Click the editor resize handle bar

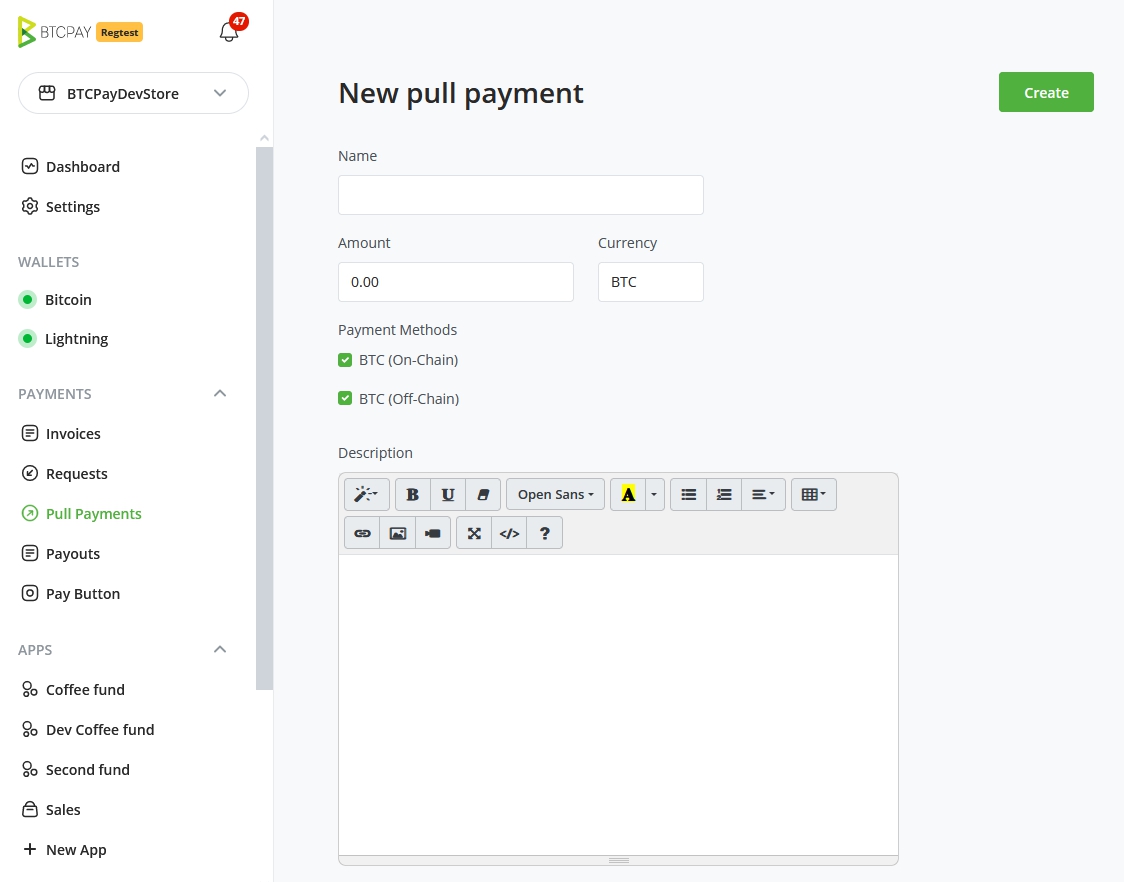click(618, 860)
